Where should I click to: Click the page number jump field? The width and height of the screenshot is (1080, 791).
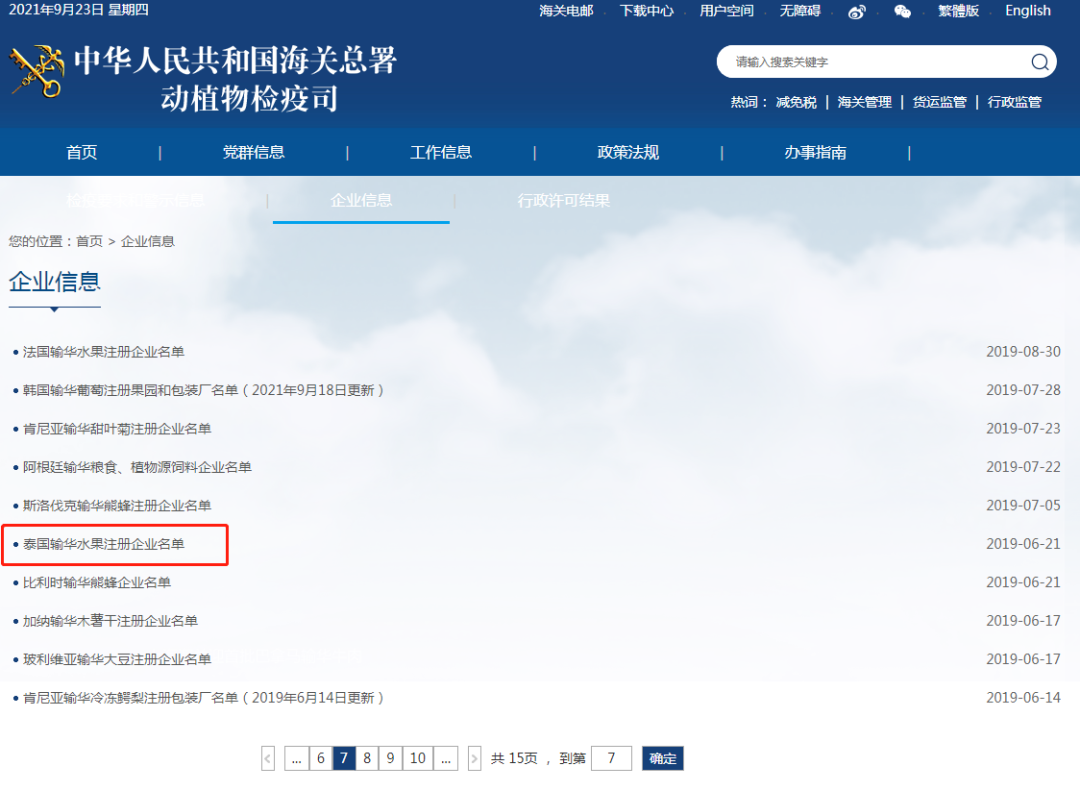click(611, 758)
